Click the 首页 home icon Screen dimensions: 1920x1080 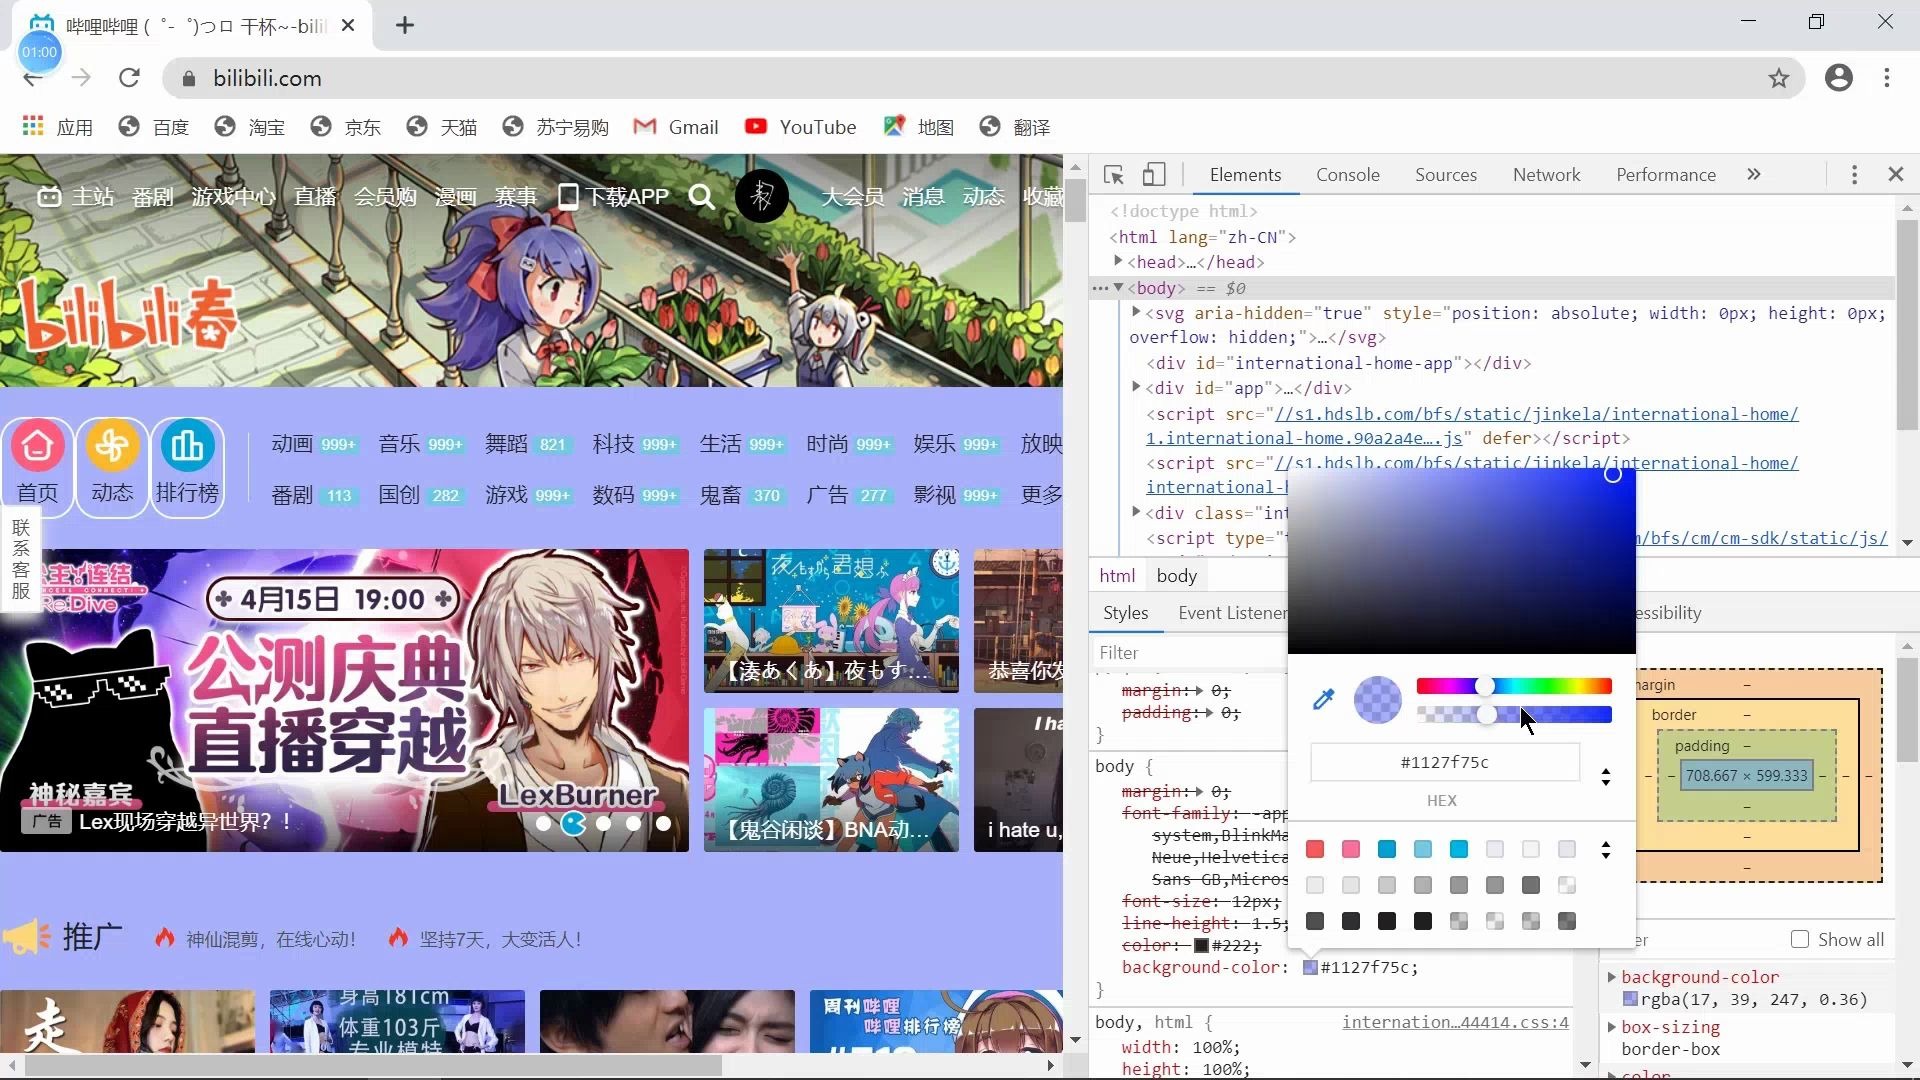tap(38, 446)
